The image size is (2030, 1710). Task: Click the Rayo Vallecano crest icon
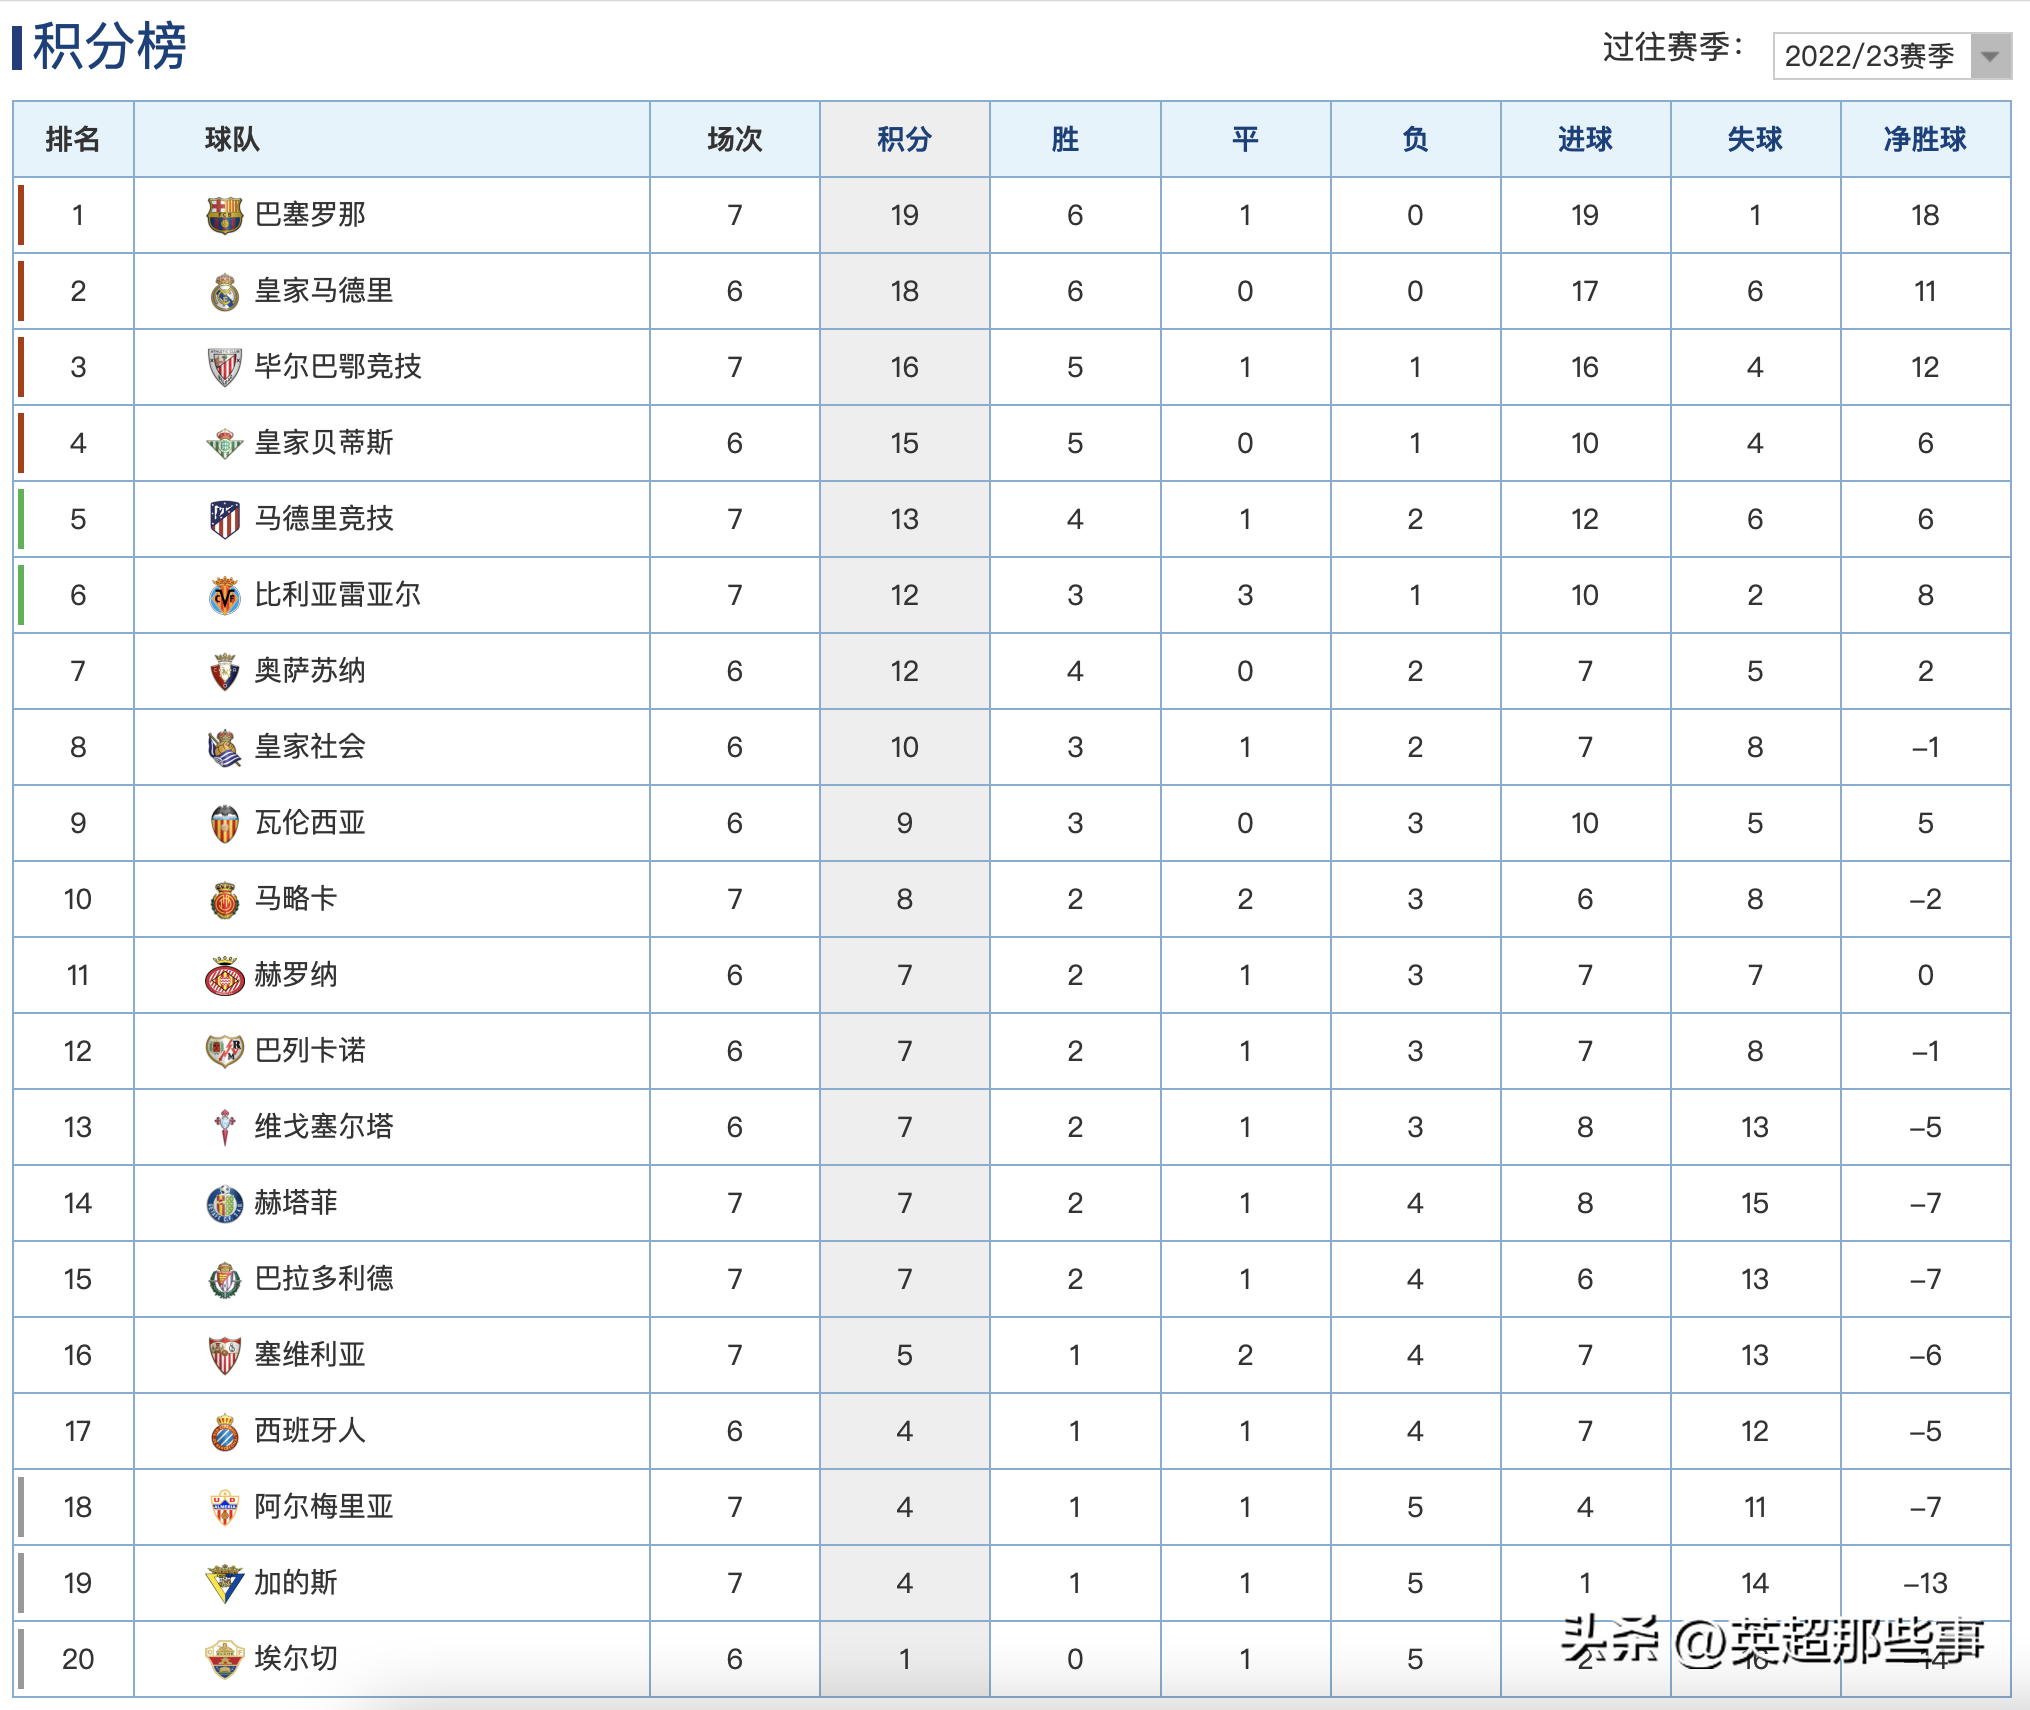coord(225,1051)
